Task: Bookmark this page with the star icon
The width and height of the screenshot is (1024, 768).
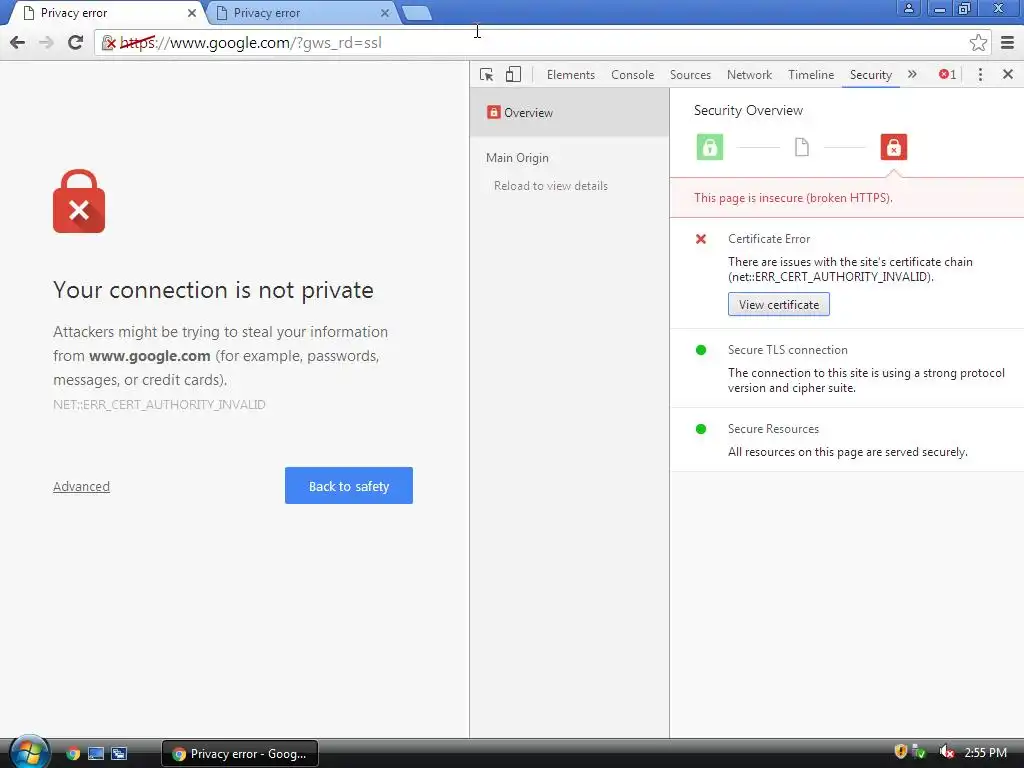Action: point(978,42)
